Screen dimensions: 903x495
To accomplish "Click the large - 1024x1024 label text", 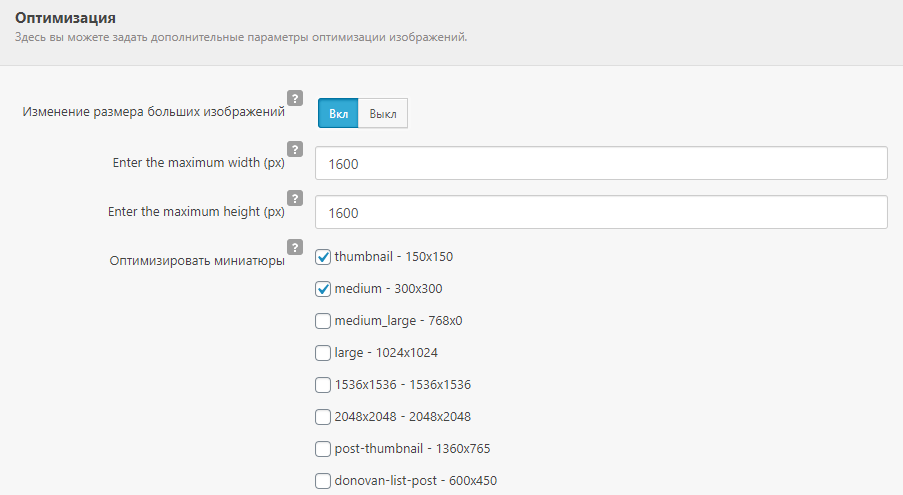I will point(386,353).
